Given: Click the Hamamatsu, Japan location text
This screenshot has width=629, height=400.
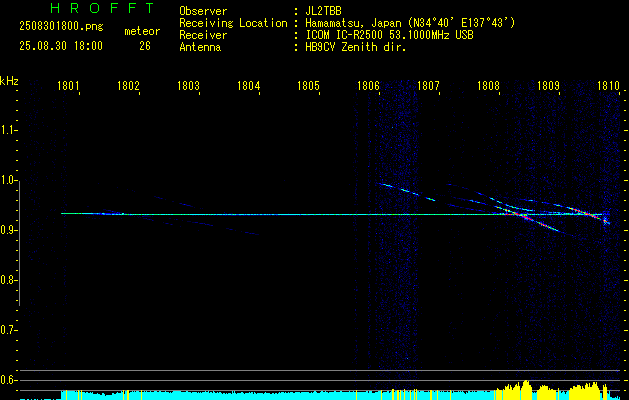Looking at the screenshot, I should (410, 23).
